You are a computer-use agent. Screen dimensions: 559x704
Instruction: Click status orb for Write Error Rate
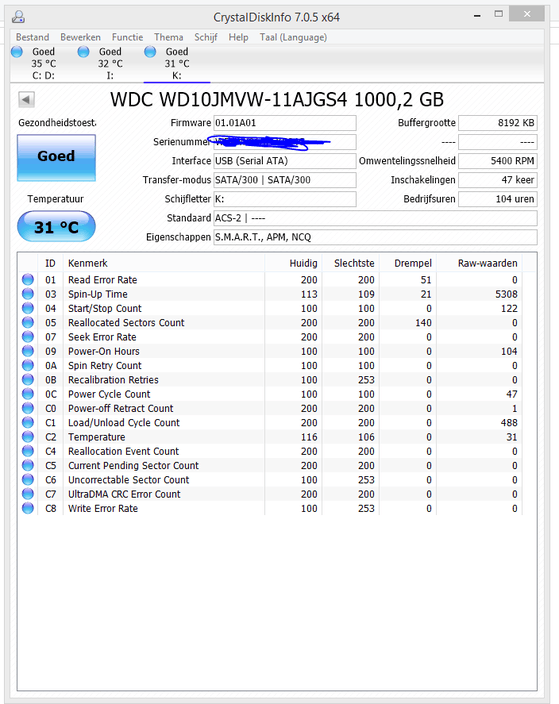point(28,508)
